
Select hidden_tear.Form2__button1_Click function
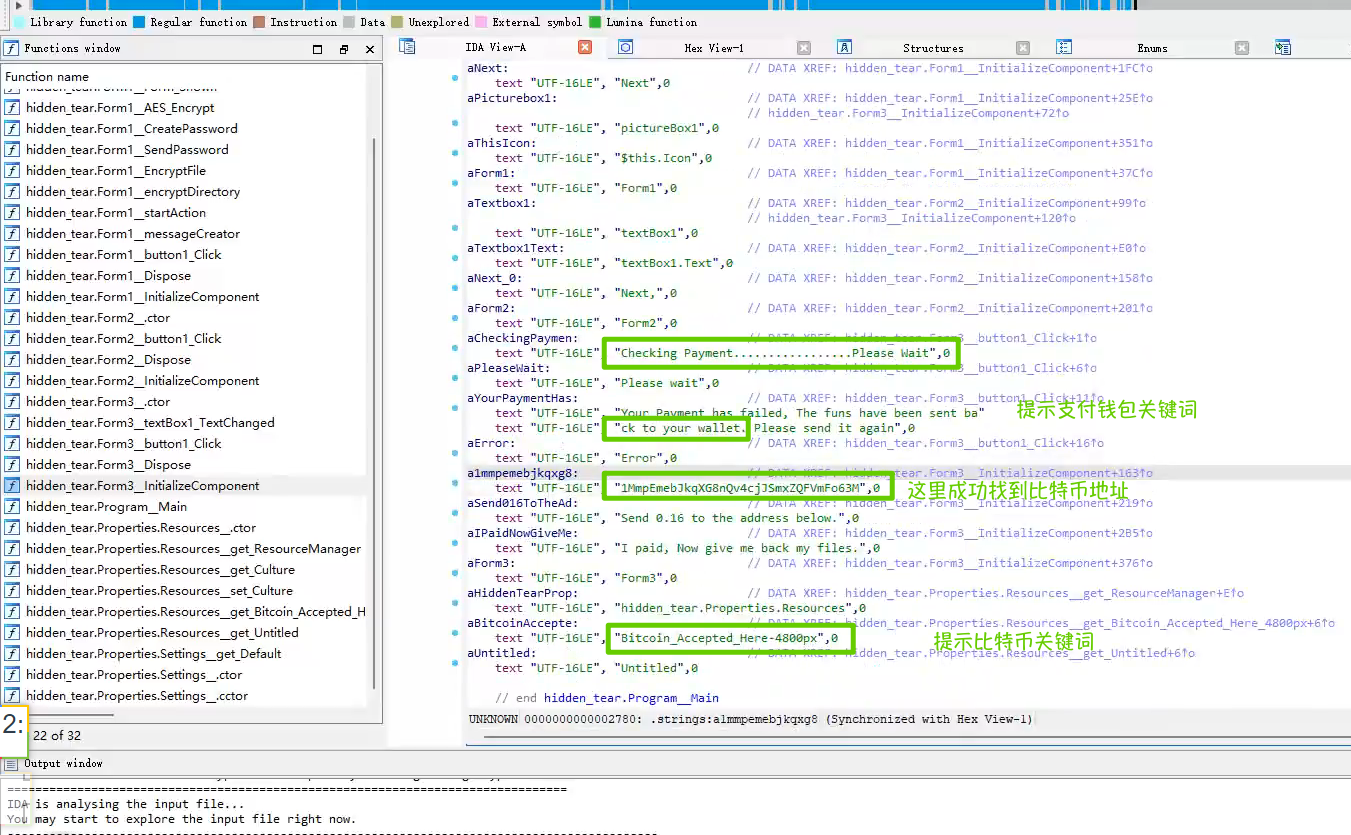[x=124, y=338]
